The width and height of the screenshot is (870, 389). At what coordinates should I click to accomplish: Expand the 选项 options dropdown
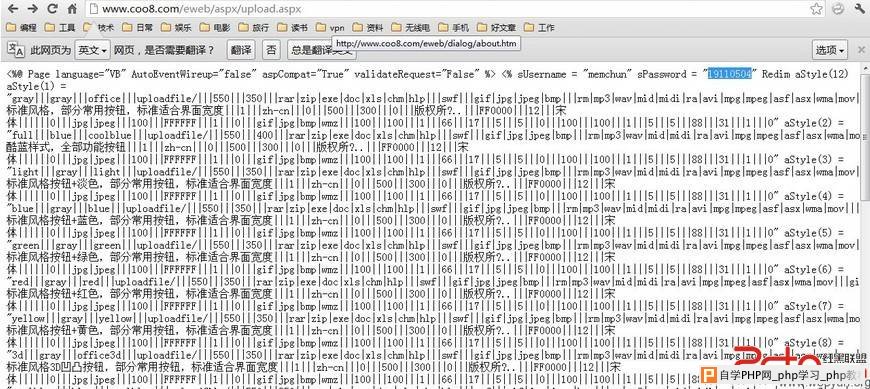click(x=829, y=50)
